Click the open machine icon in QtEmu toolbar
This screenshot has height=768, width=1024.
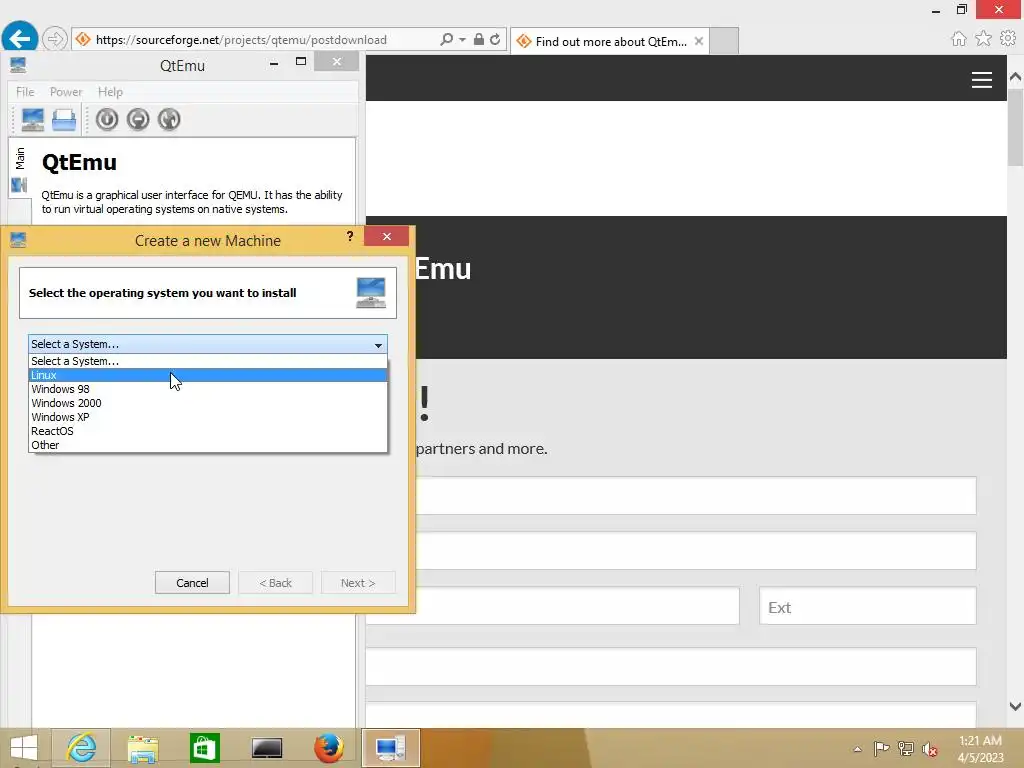tap(64, 120)
